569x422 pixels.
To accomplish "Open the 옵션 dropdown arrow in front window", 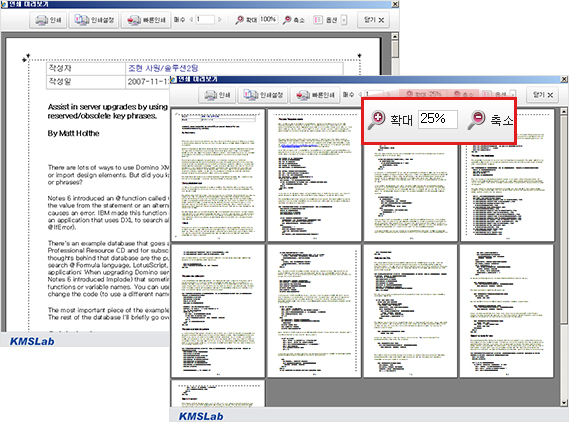I will (x=513, y=95).
